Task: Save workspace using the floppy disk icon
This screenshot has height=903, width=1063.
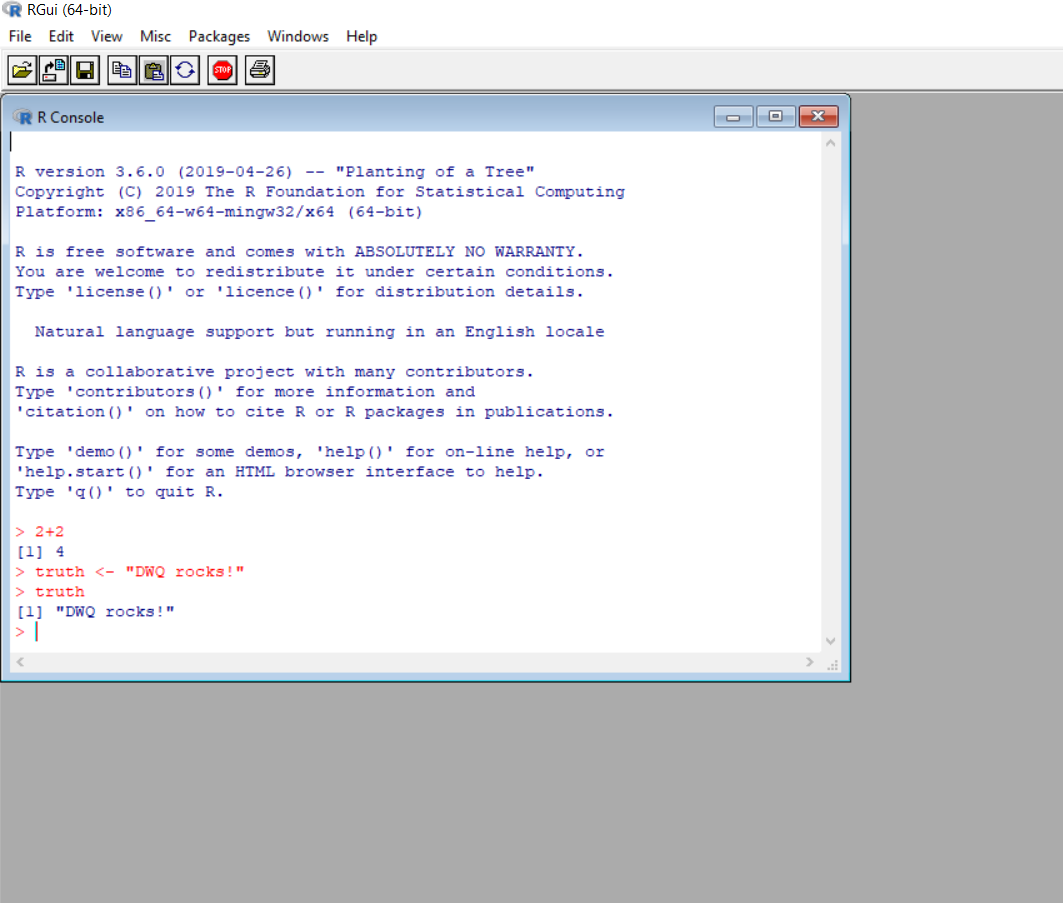Action: (85, 70)
